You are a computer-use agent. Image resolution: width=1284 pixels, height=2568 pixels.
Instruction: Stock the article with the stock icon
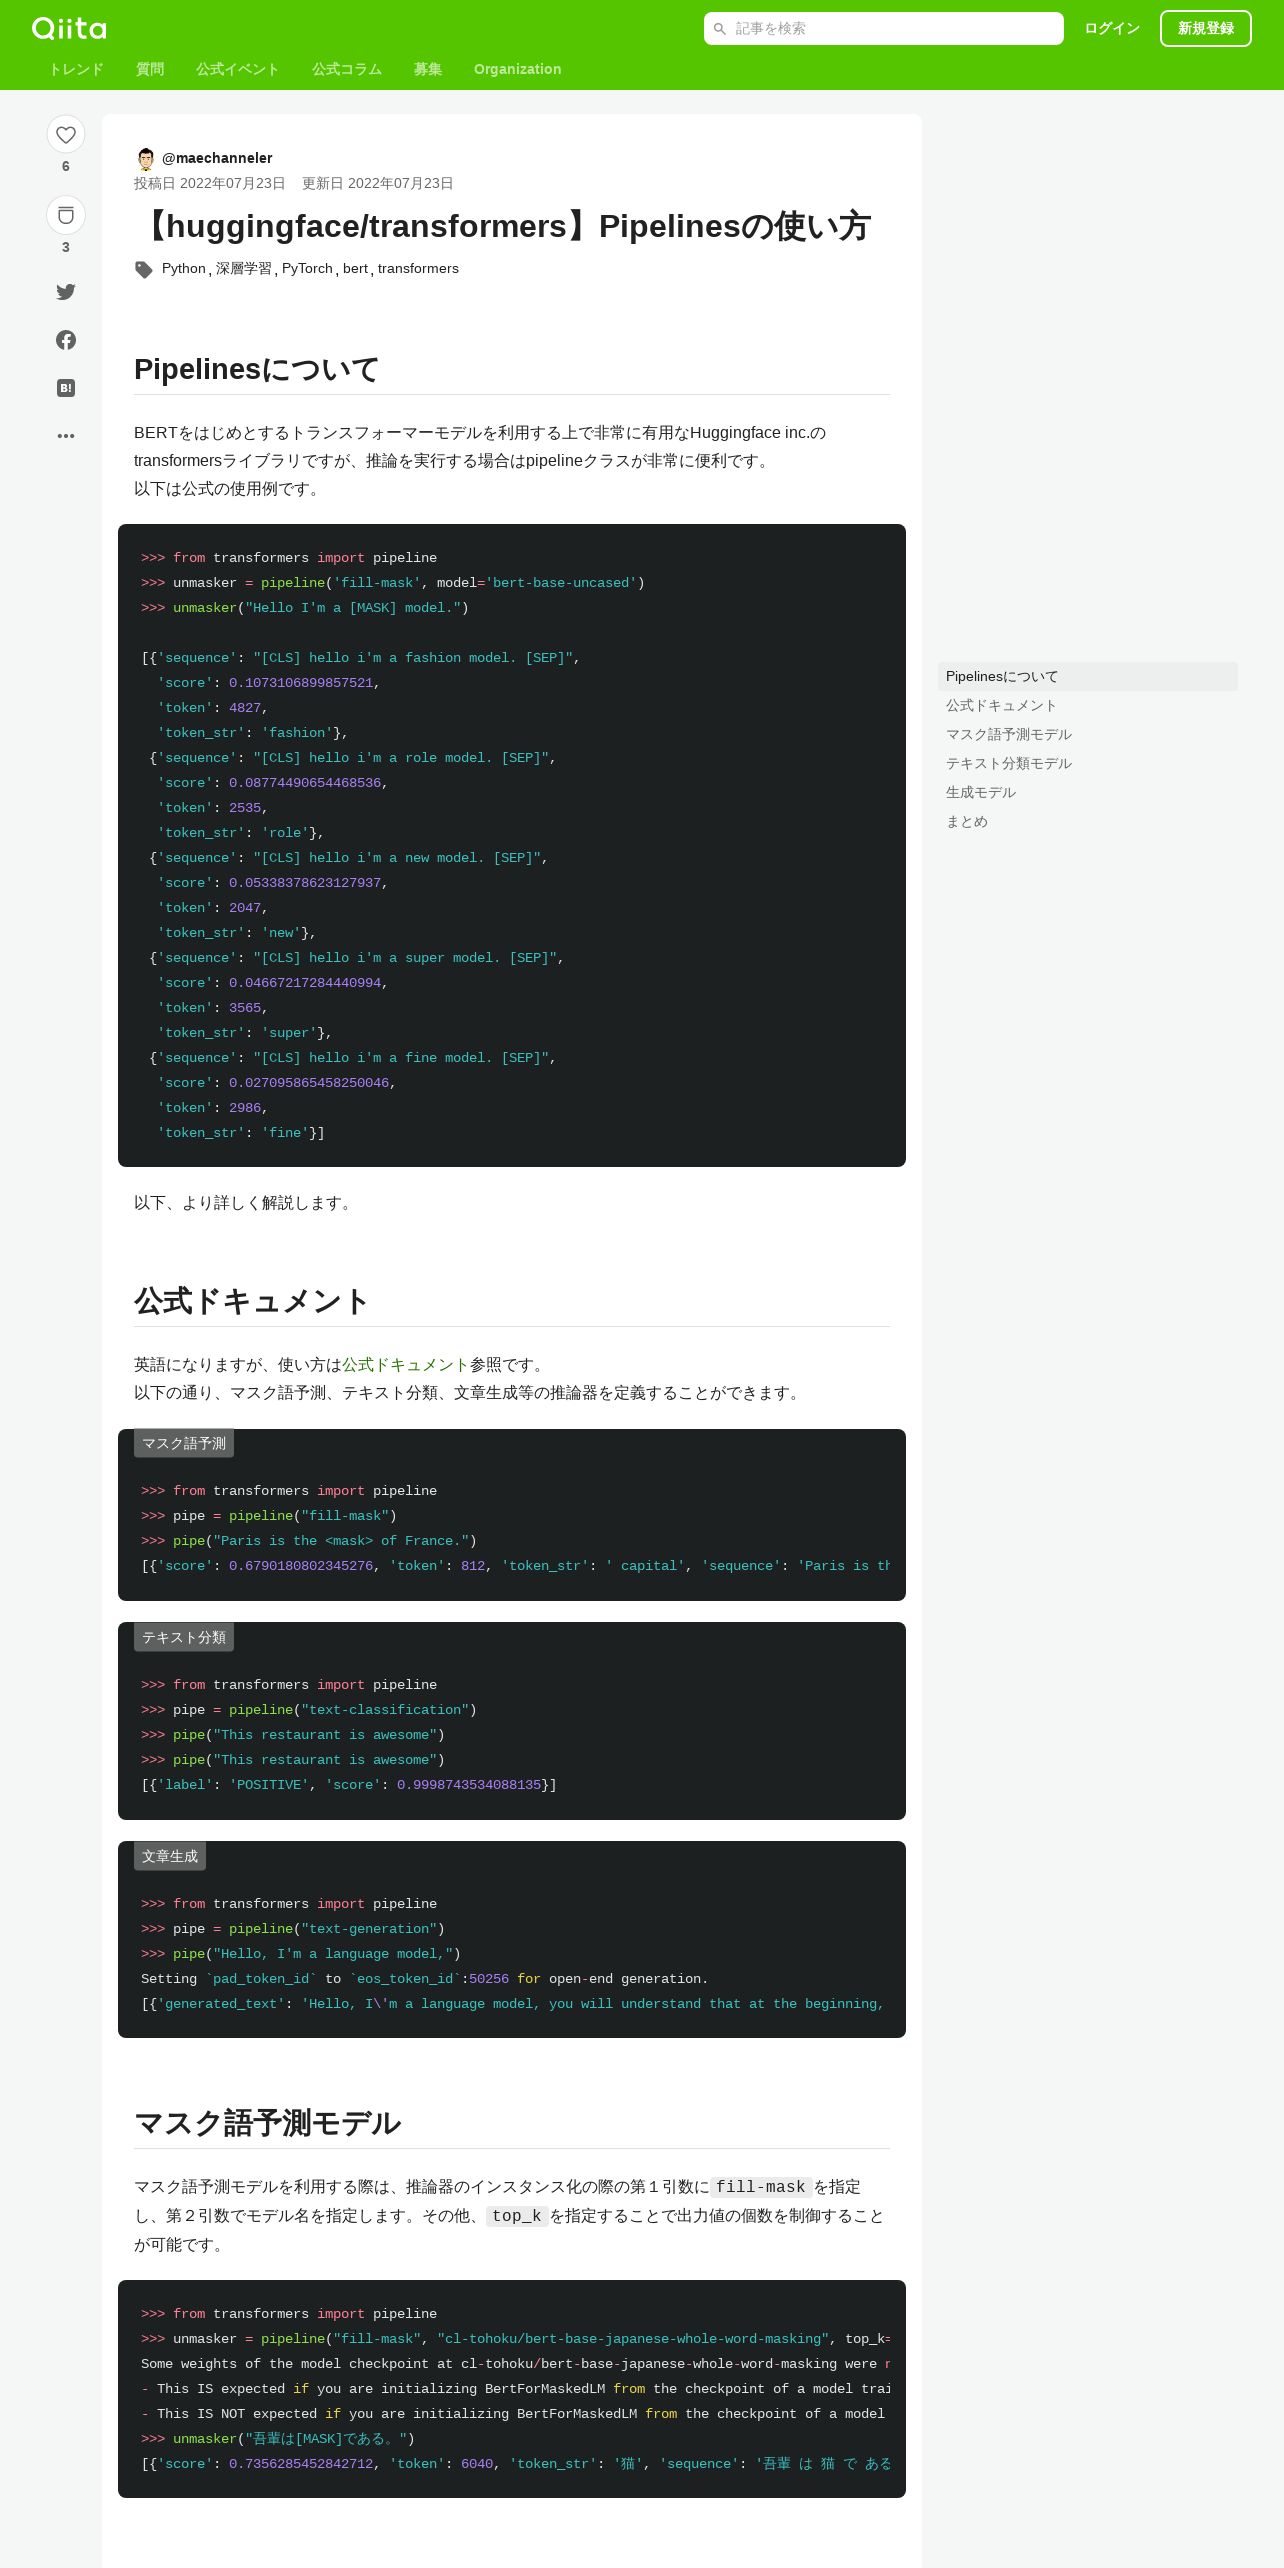click(66, 215)
